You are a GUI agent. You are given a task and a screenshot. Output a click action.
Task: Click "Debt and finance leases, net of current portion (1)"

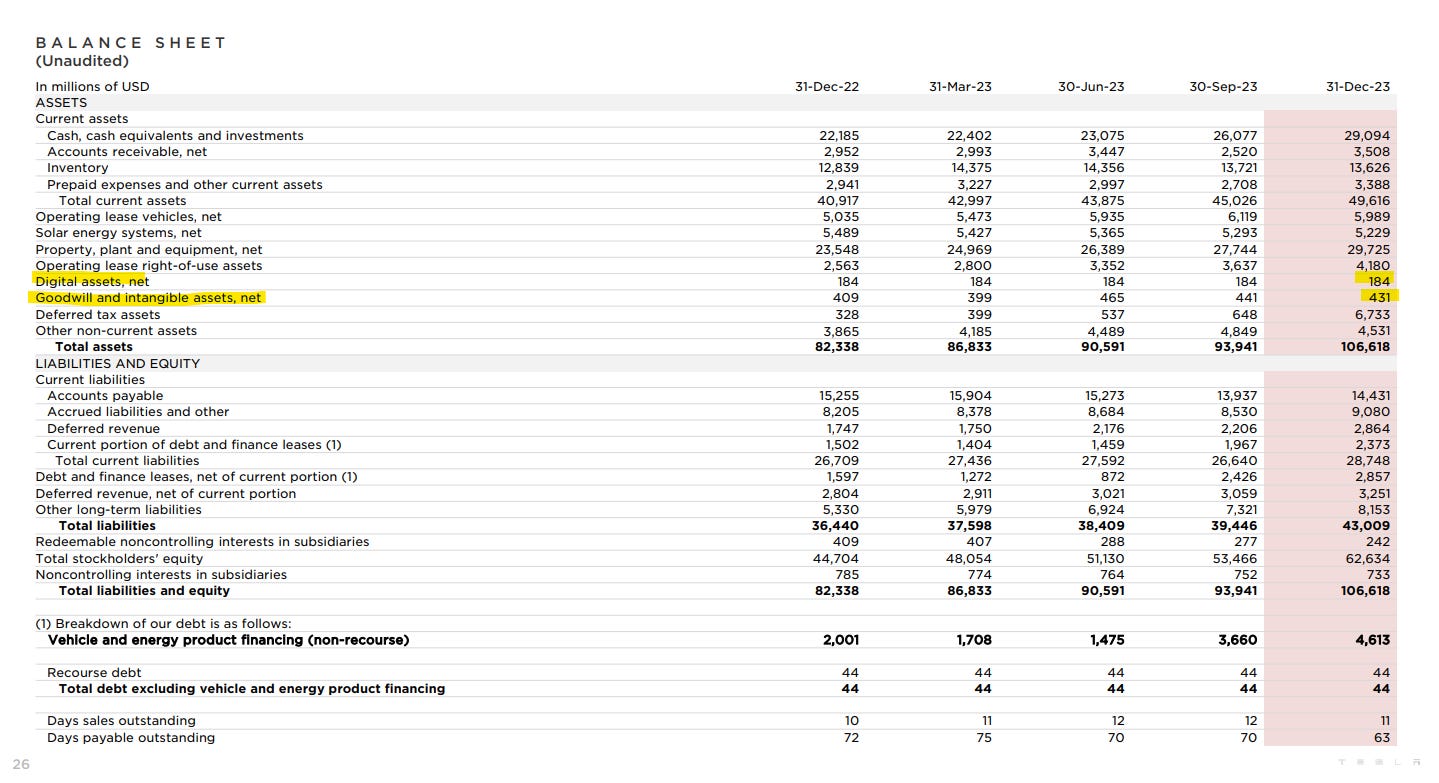coord(196,477)
